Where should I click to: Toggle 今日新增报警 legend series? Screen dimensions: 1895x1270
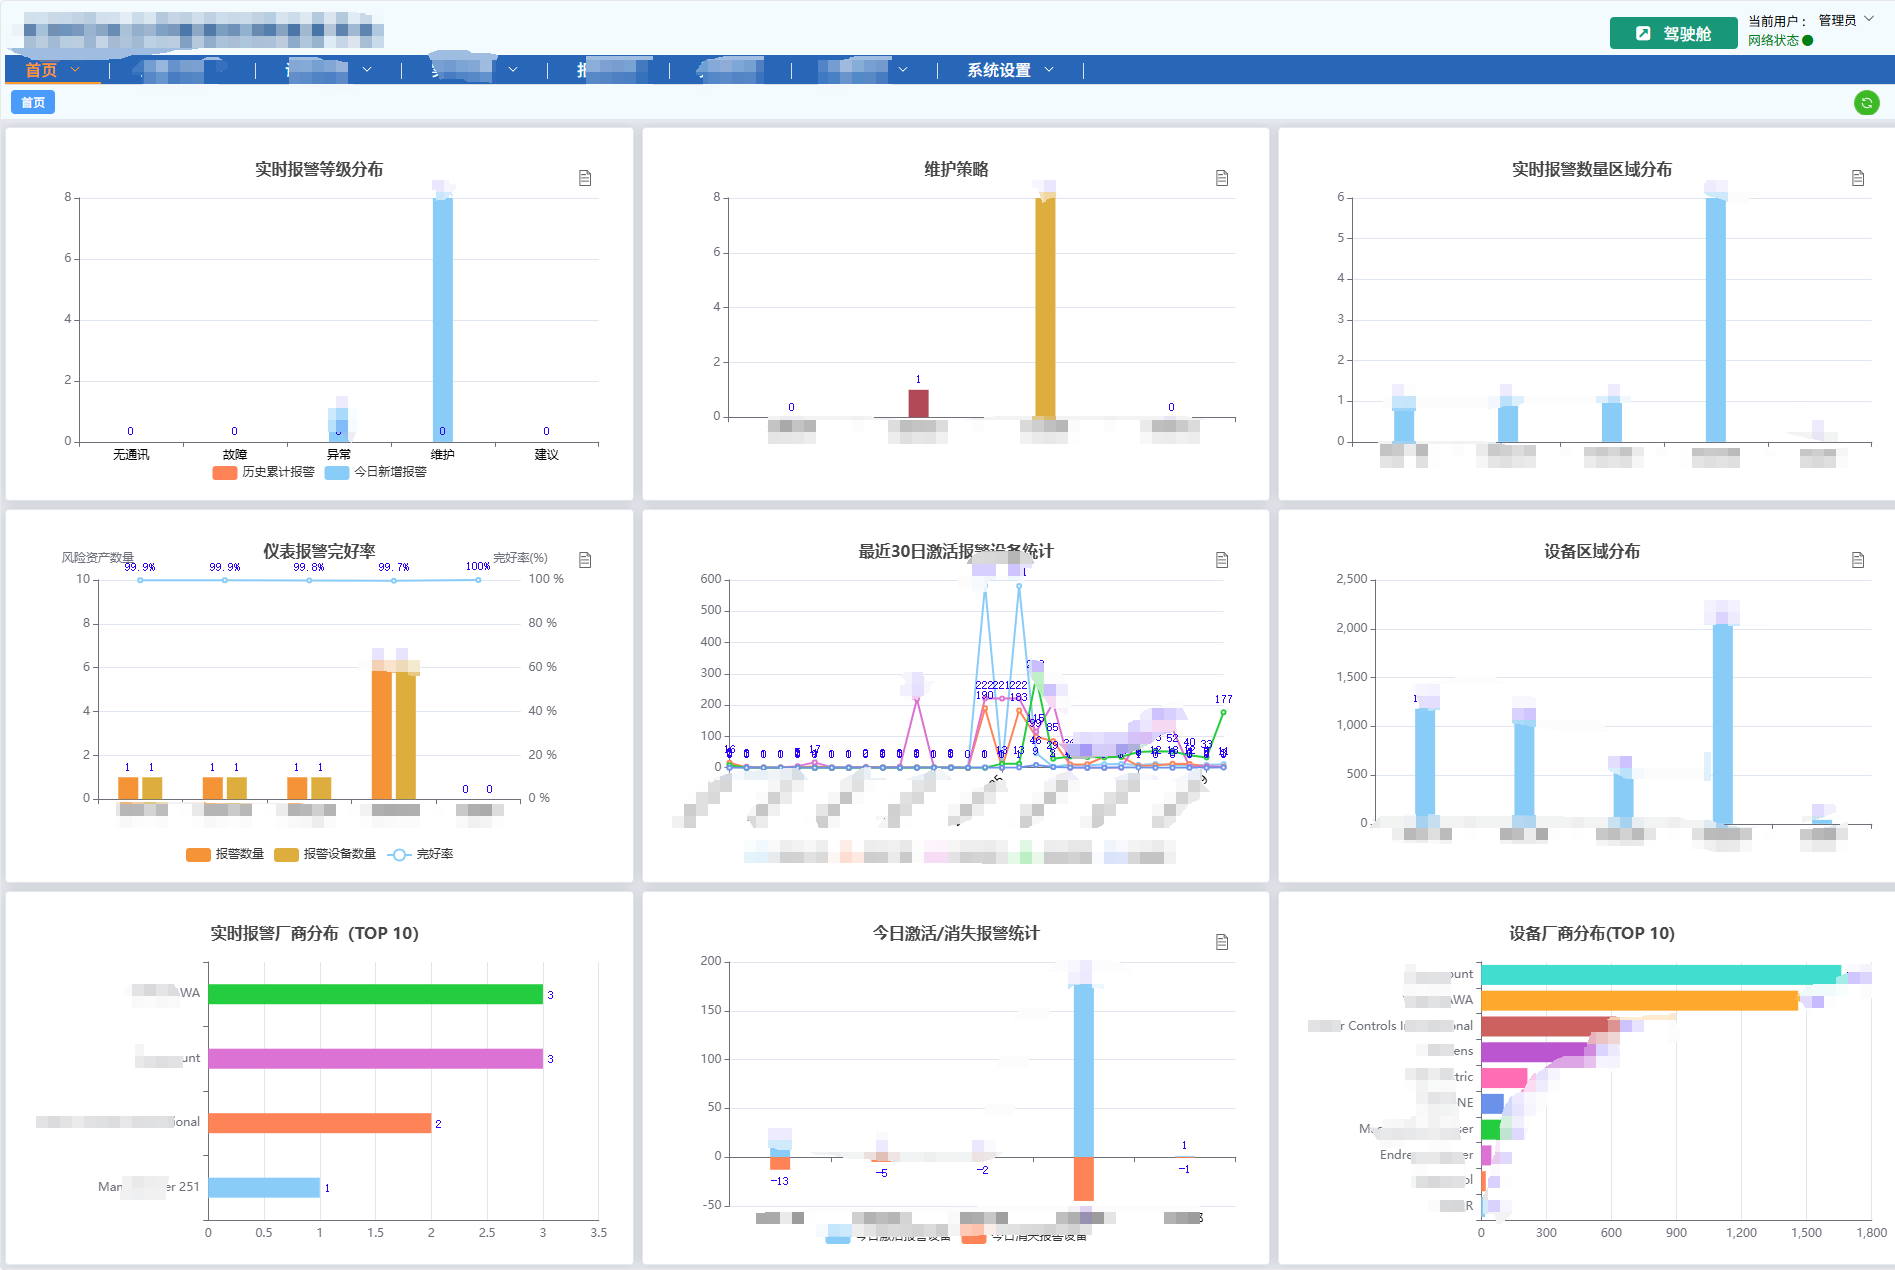[x=376, y=472]
